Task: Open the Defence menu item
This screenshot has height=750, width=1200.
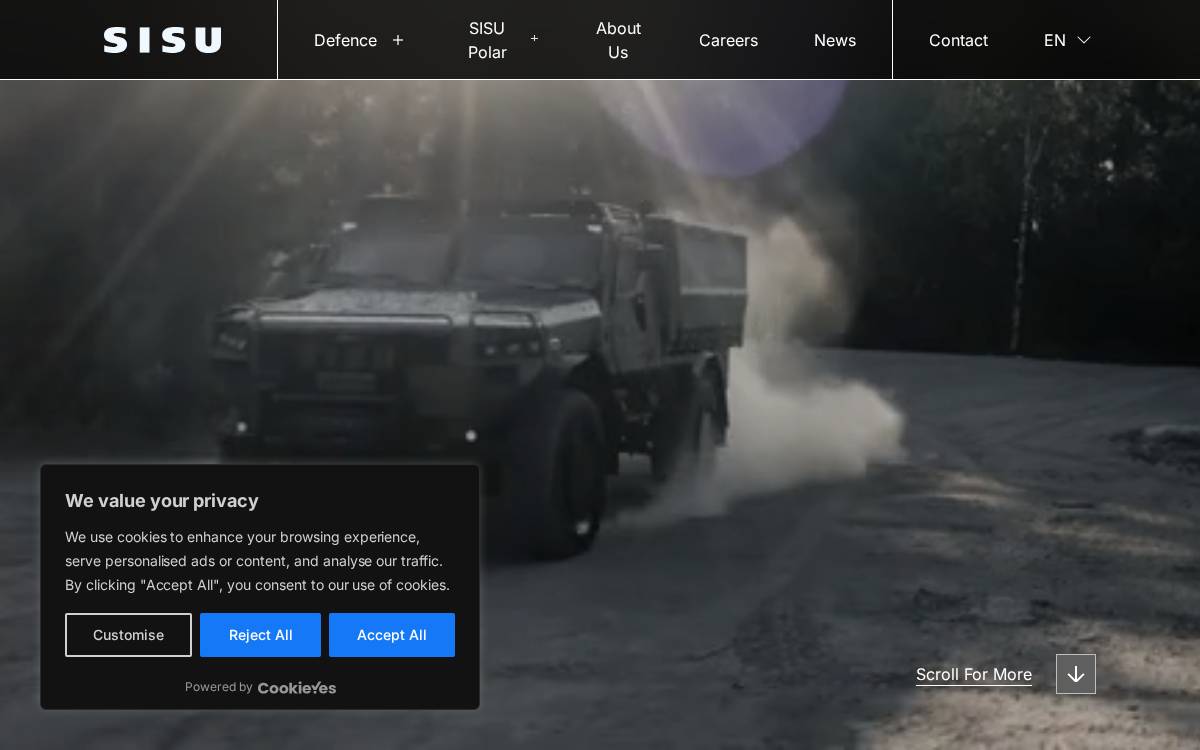Action: 345,40
